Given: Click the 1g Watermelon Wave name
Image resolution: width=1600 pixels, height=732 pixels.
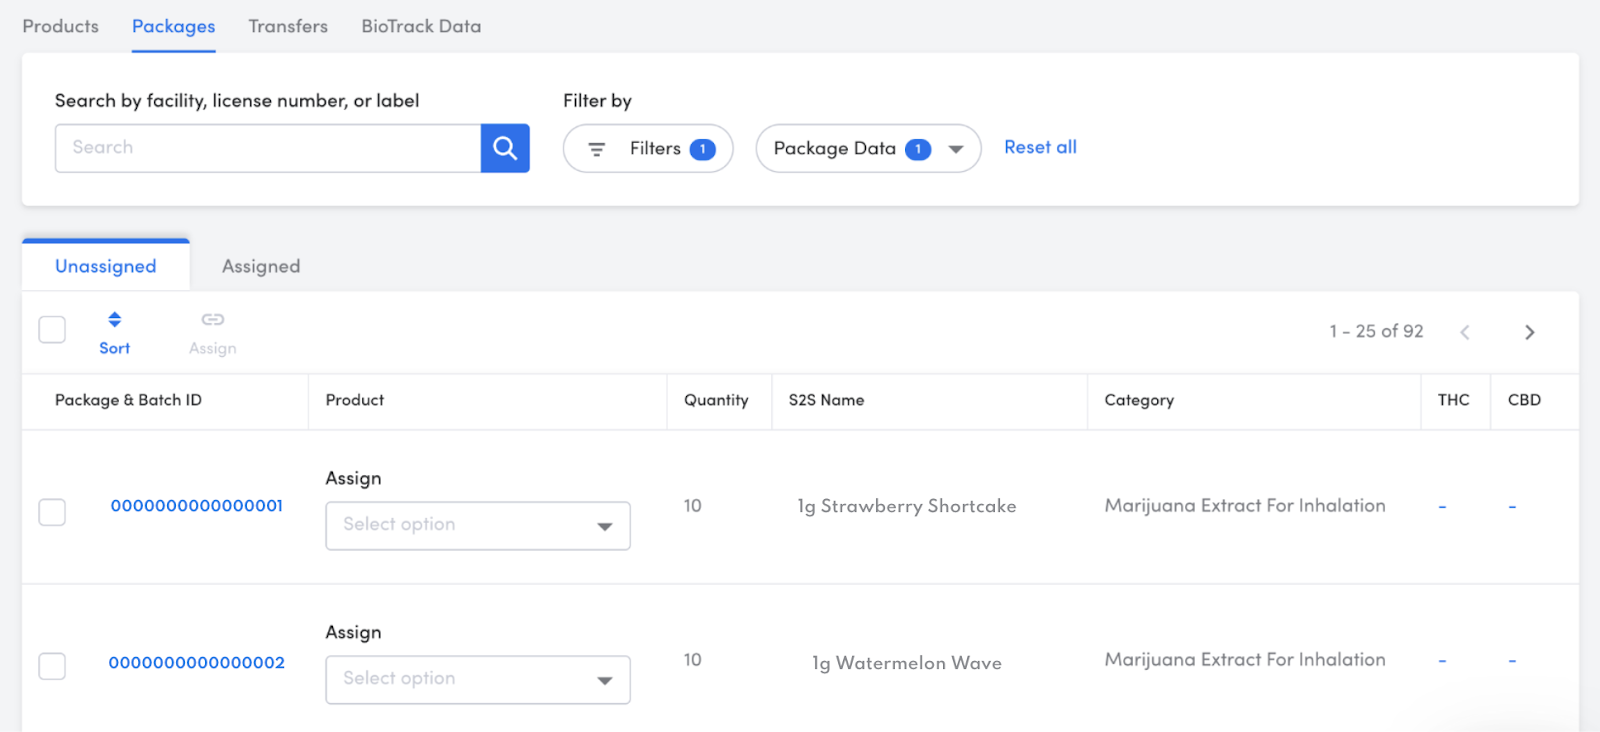Looking at the screenshot, I should coord(907,663).
